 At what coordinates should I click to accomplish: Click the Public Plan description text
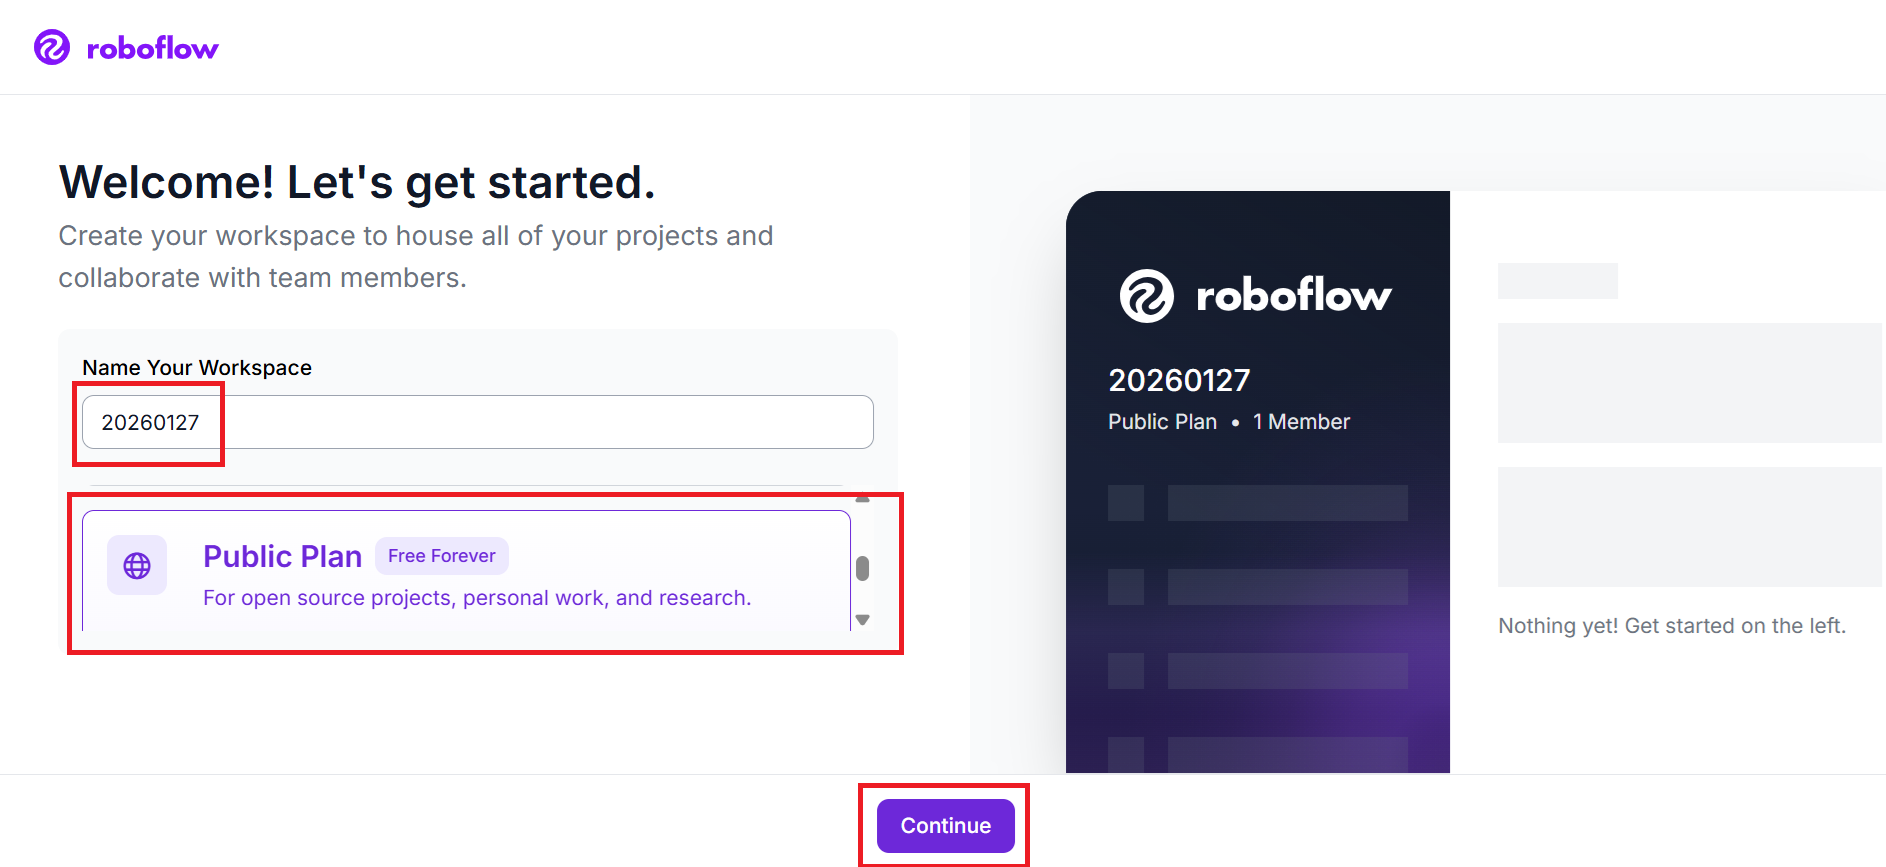pos(476,598)
